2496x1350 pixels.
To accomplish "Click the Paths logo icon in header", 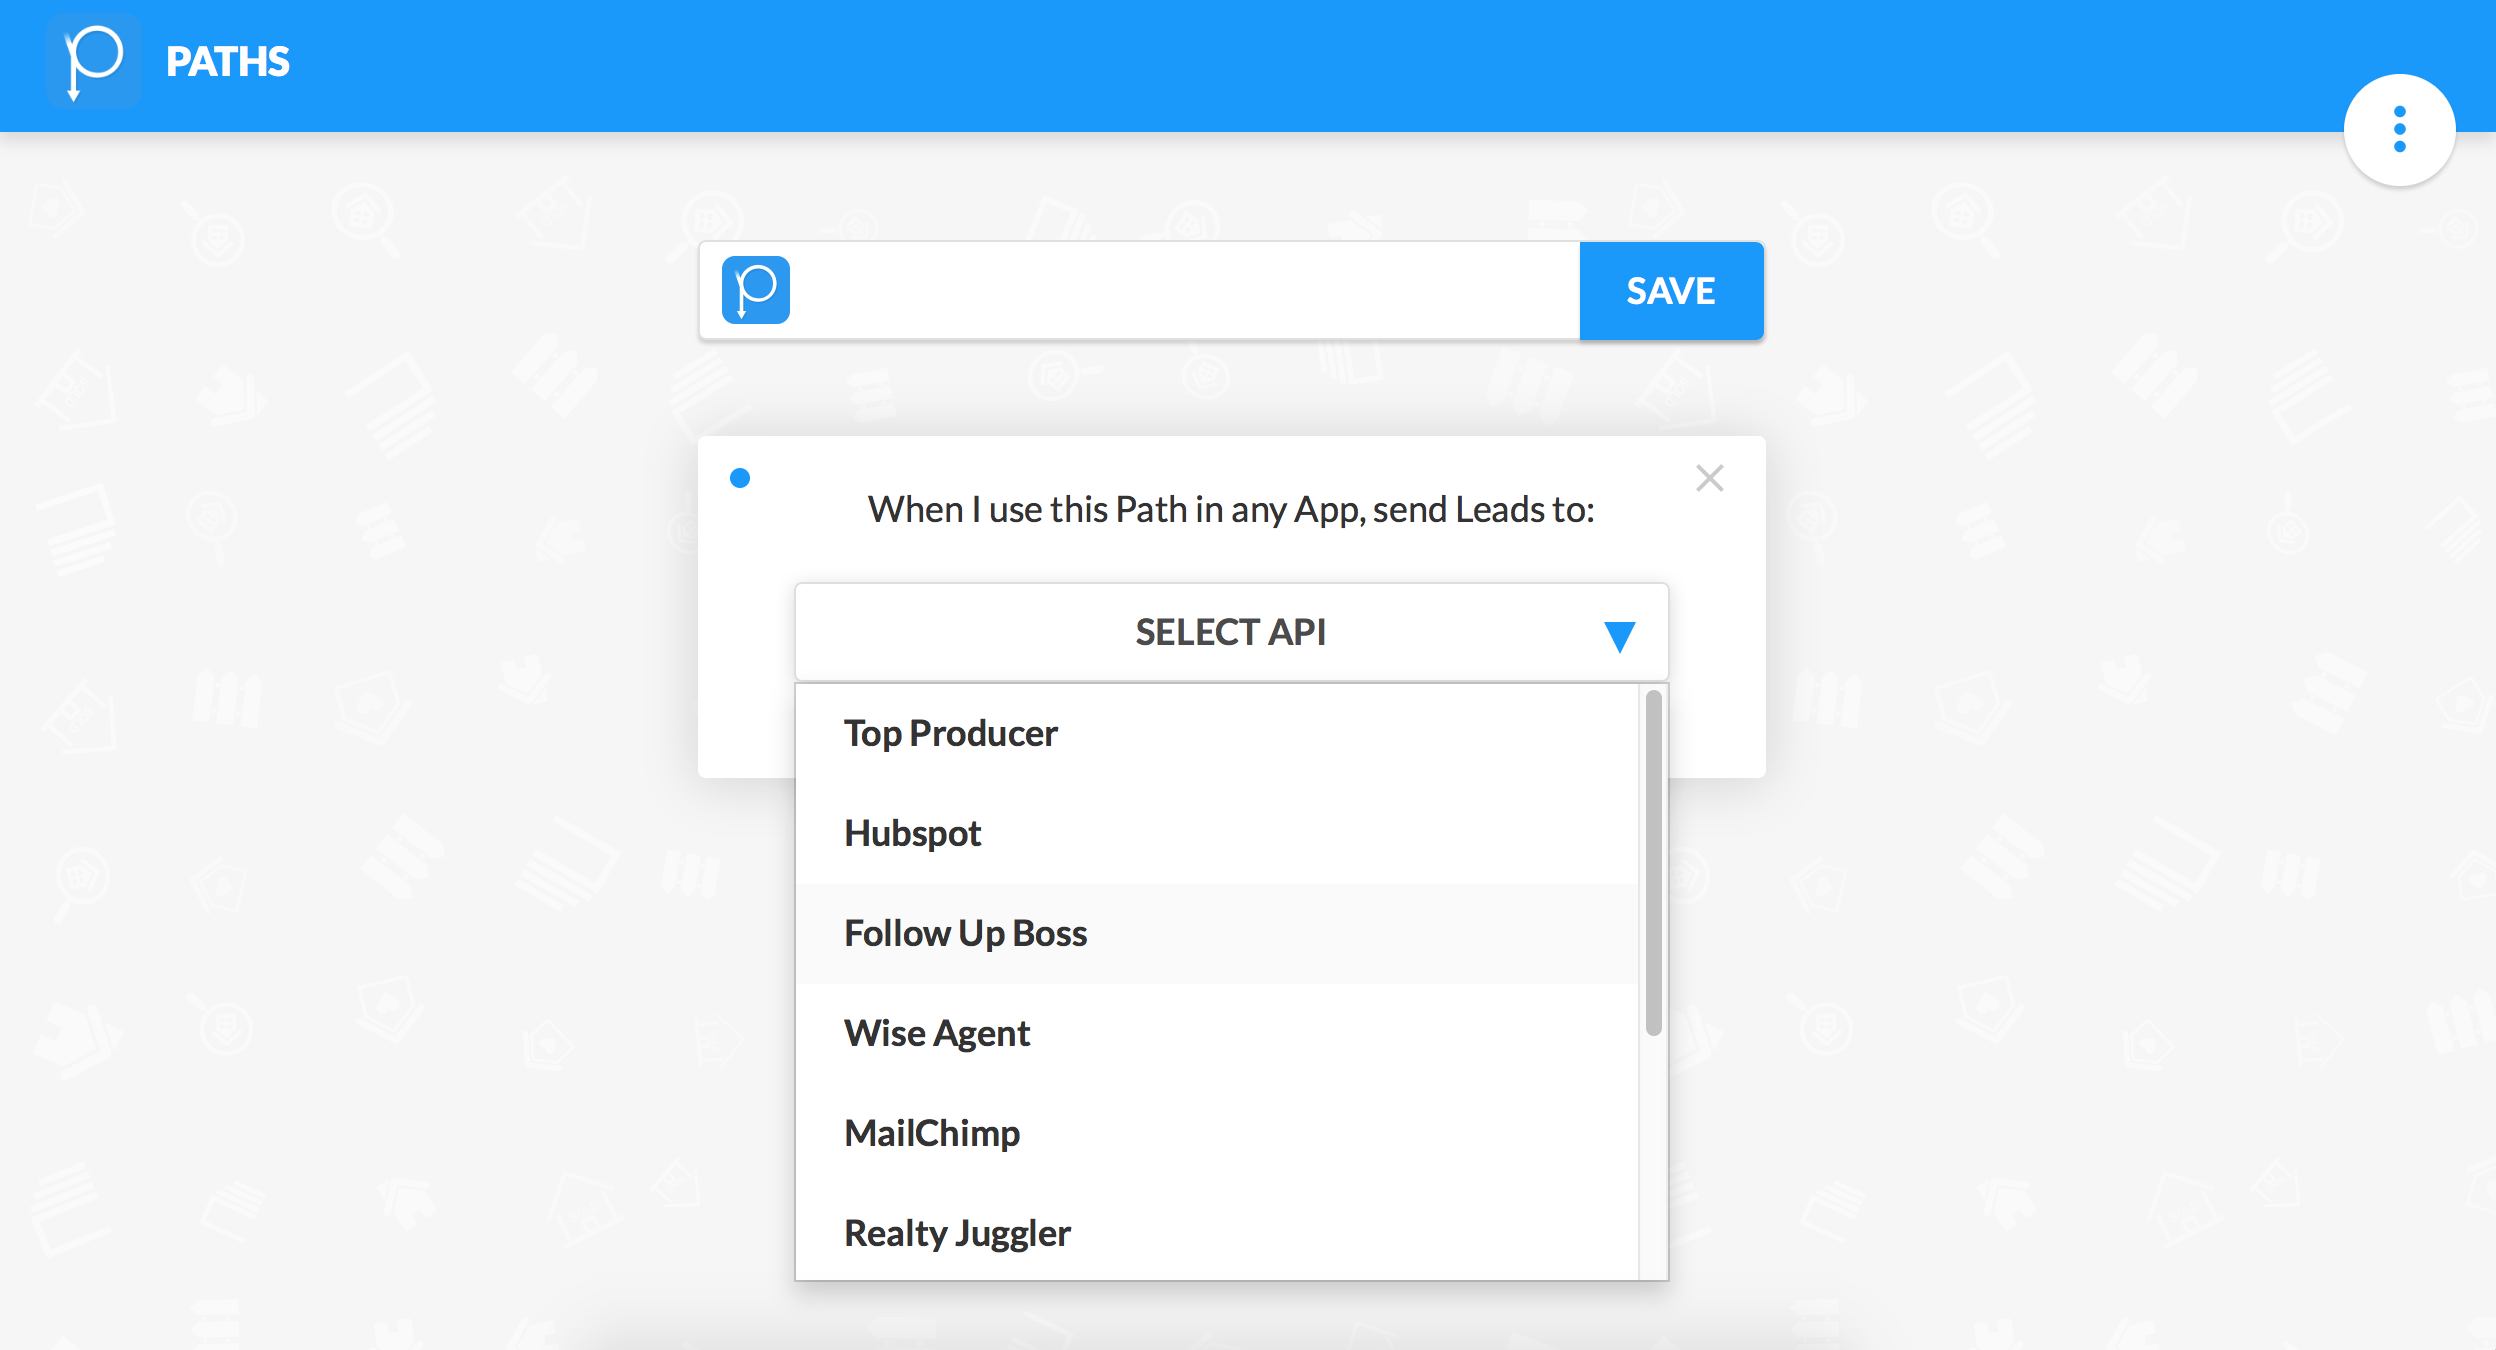I will [x=93, y=62].
